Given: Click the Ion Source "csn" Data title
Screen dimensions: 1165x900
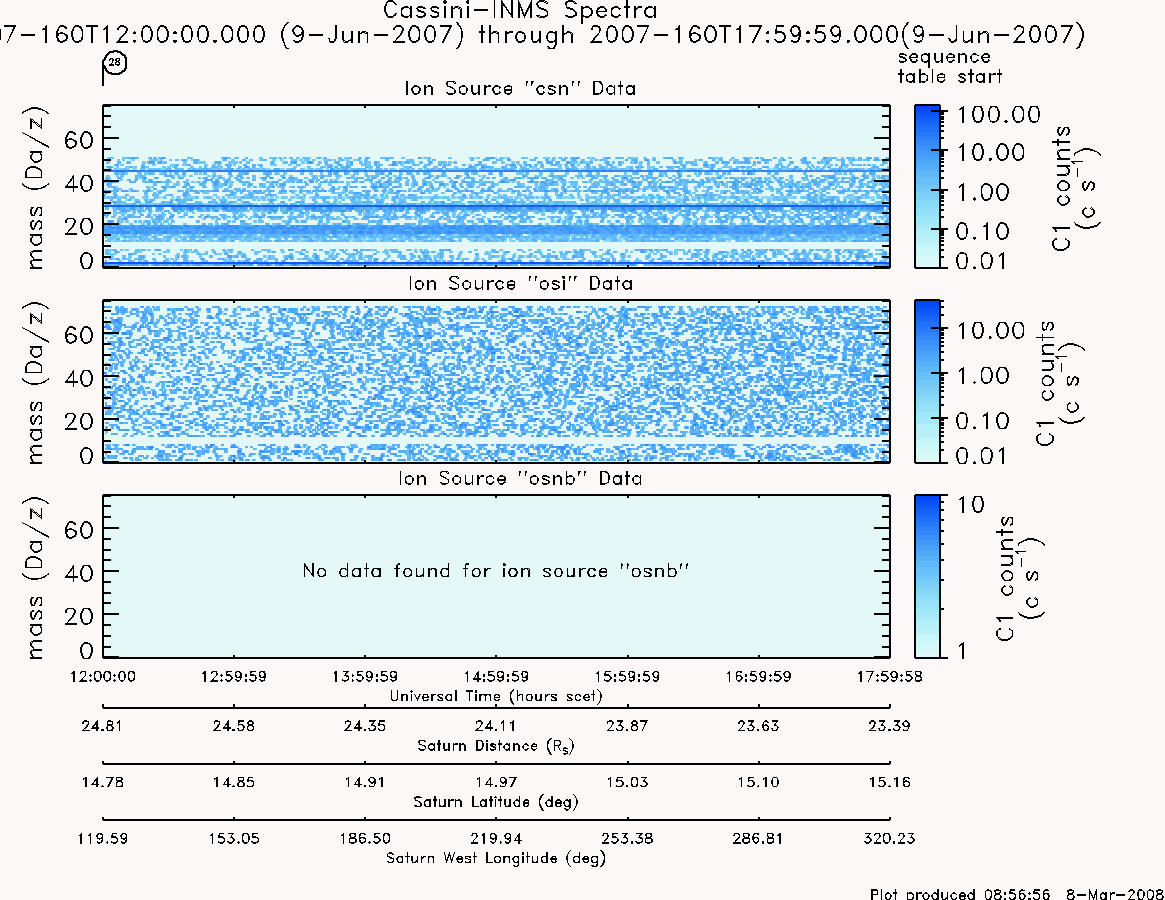Looking at the screenshot, I should coord(520,88).
